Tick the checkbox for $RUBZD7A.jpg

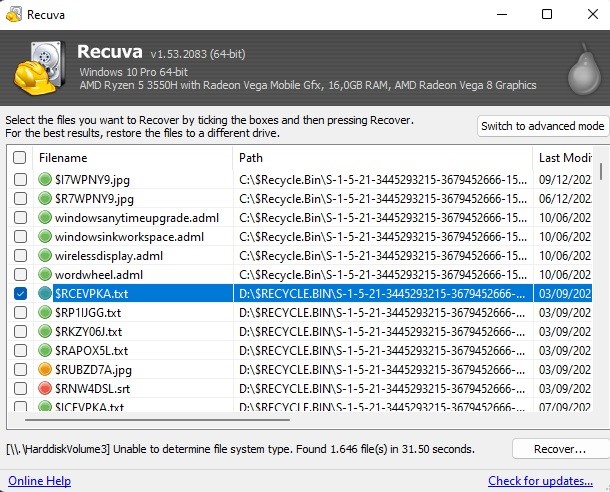[20, 369]
